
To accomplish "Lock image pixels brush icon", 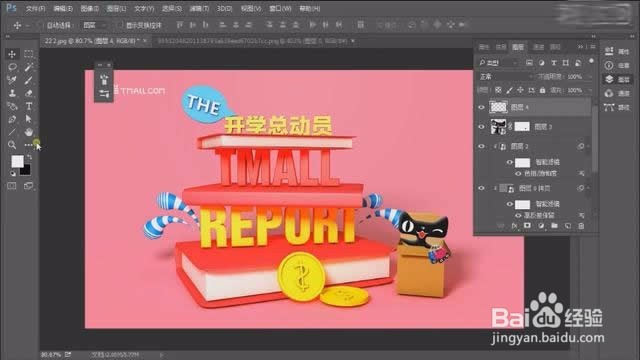I will pos(509,90).
